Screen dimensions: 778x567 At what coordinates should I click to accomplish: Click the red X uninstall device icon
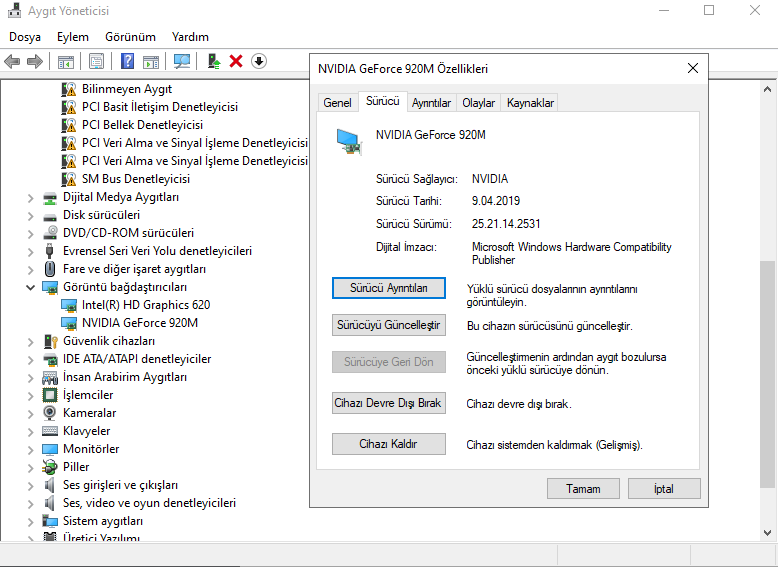click(236, 61)
